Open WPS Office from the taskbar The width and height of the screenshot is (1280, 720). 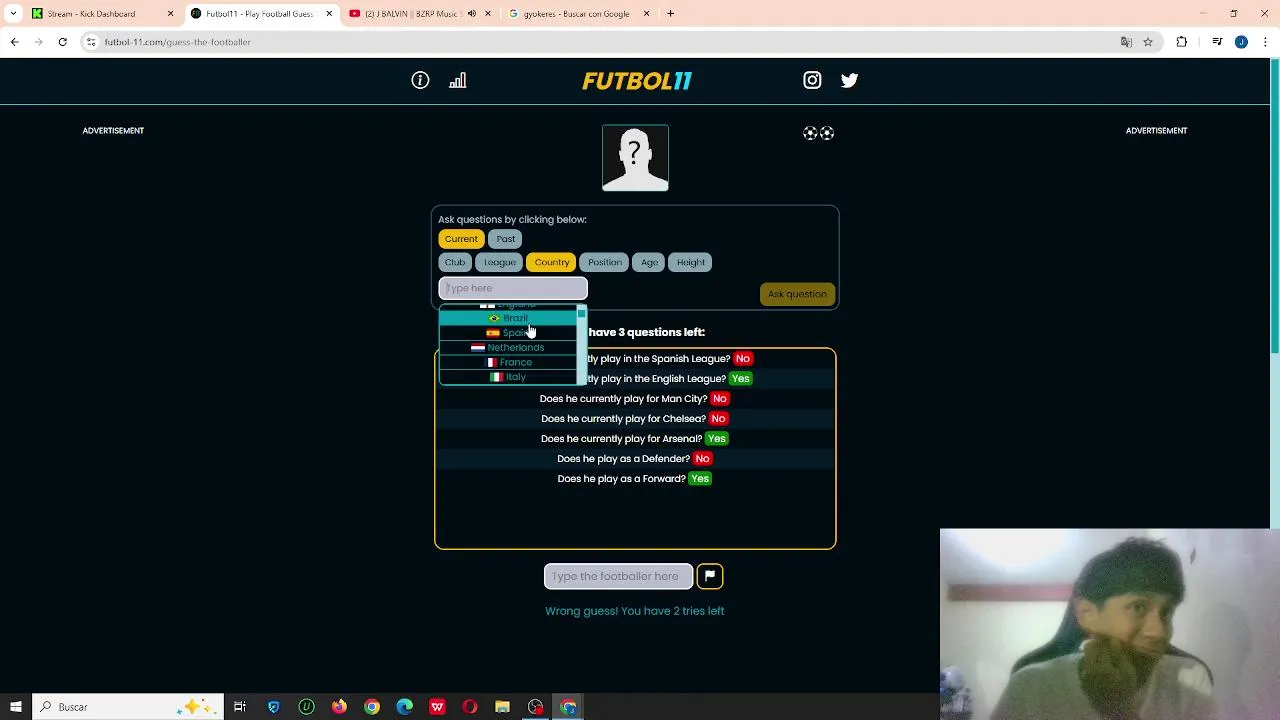pos(437,707)
